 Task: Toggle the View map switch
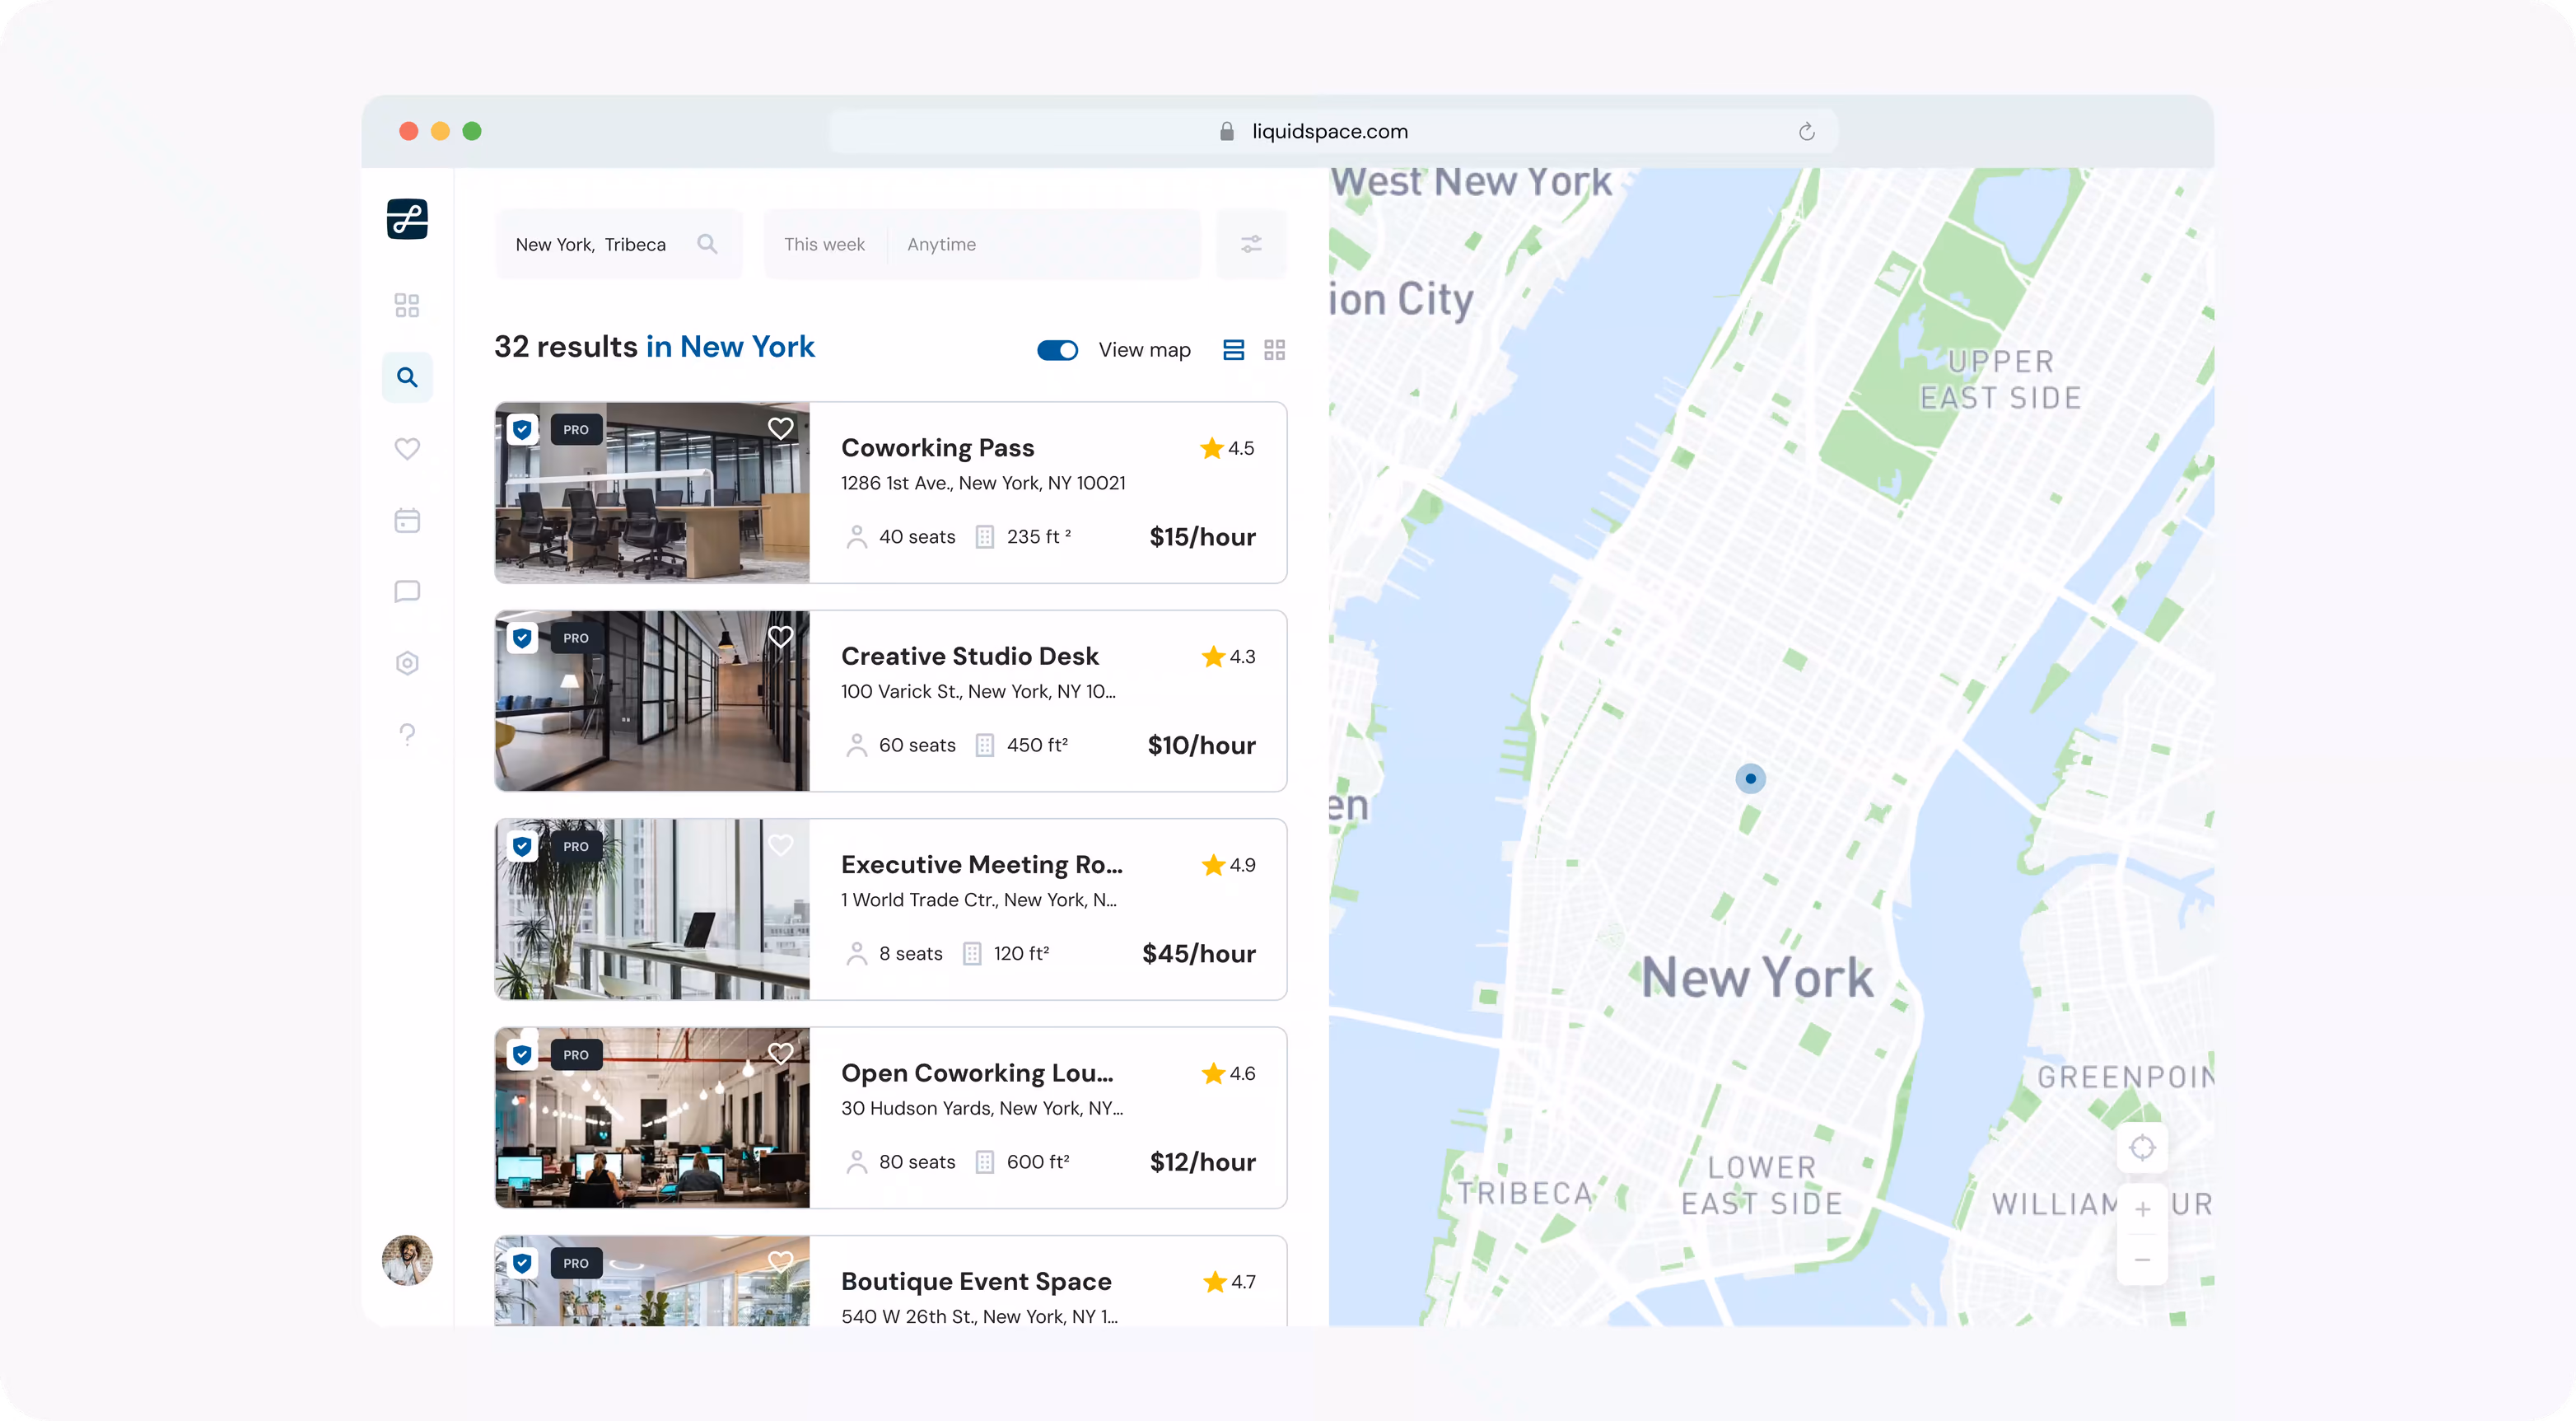1058,350
